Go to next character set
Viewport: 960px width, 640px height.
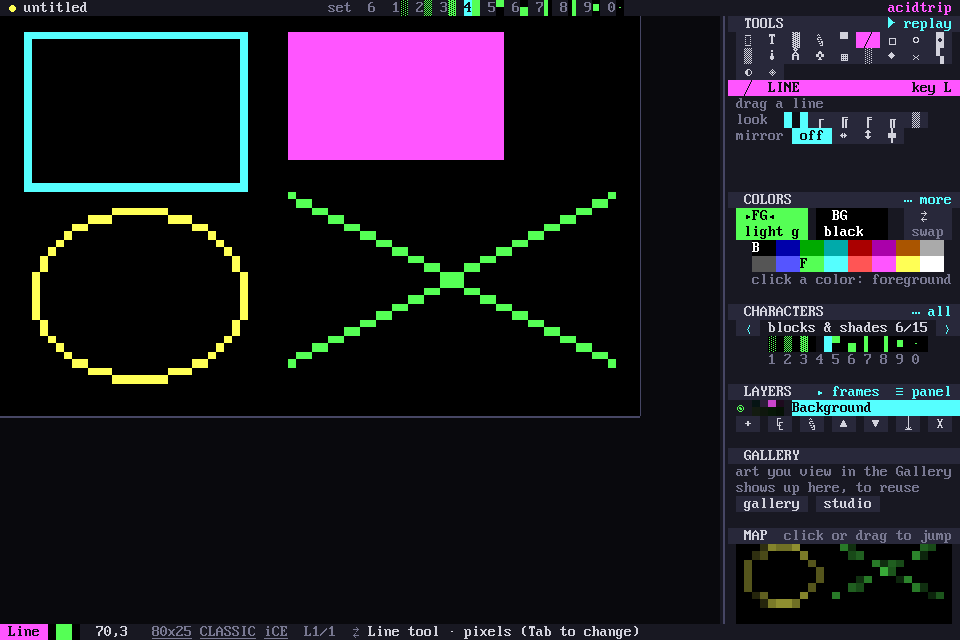(x=947, y=328)
